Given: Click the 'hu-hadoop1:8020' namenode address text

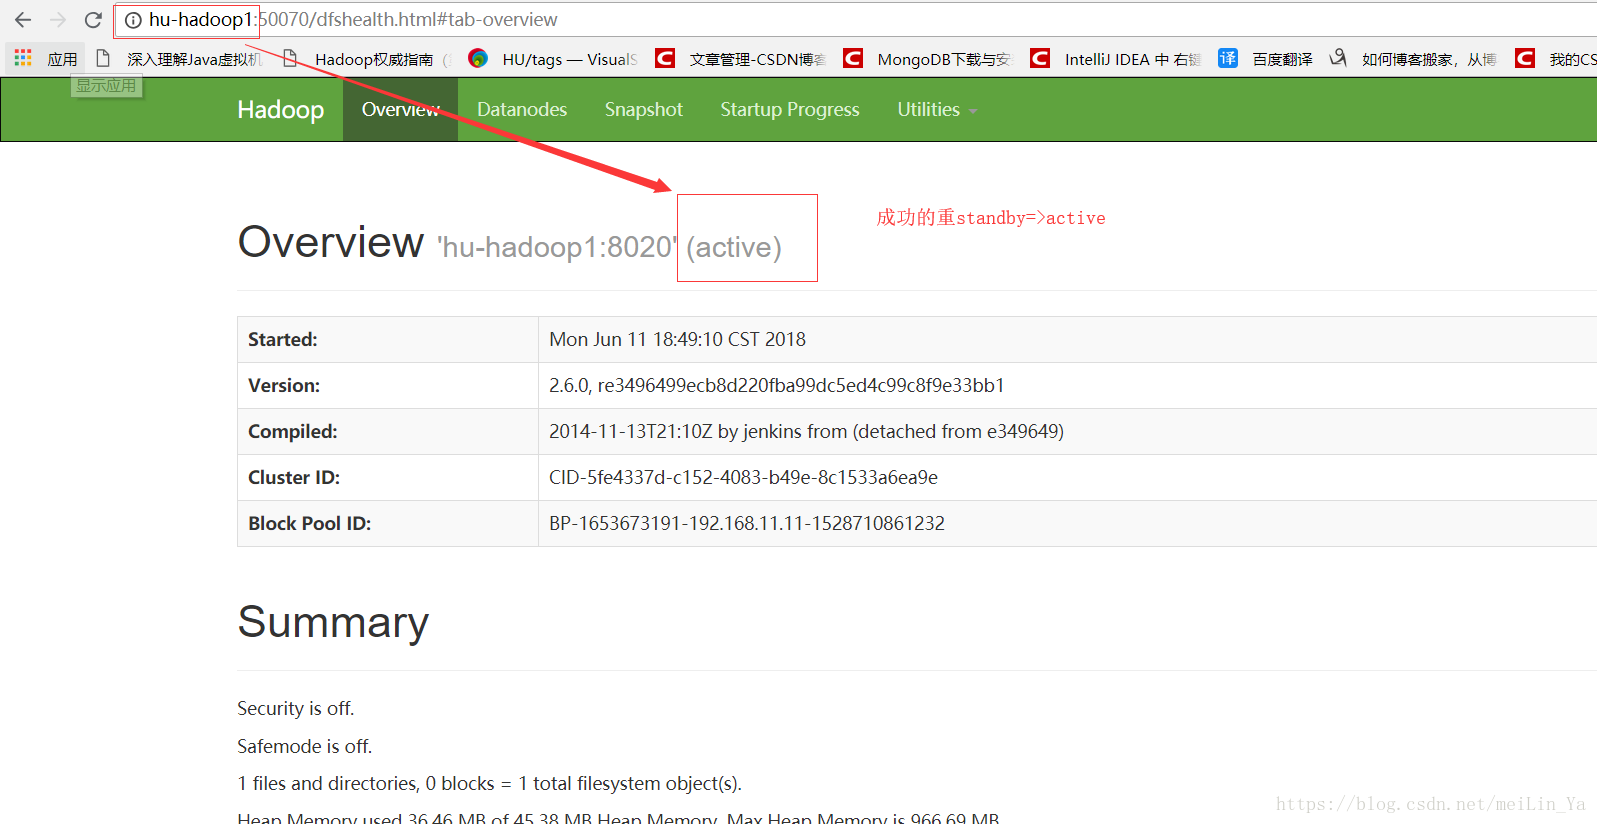Looking at the screenshot, I should pyautogui.click(x=557, y=247).
